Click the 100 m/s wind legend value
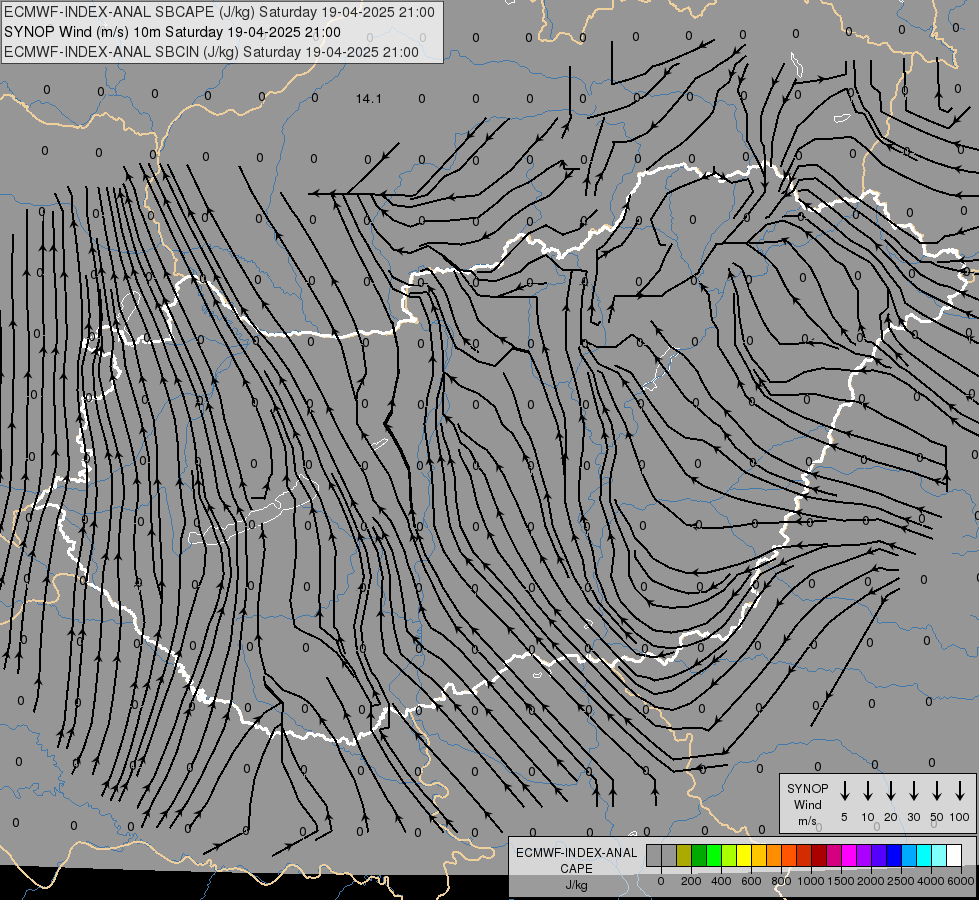 click(960, 817)
